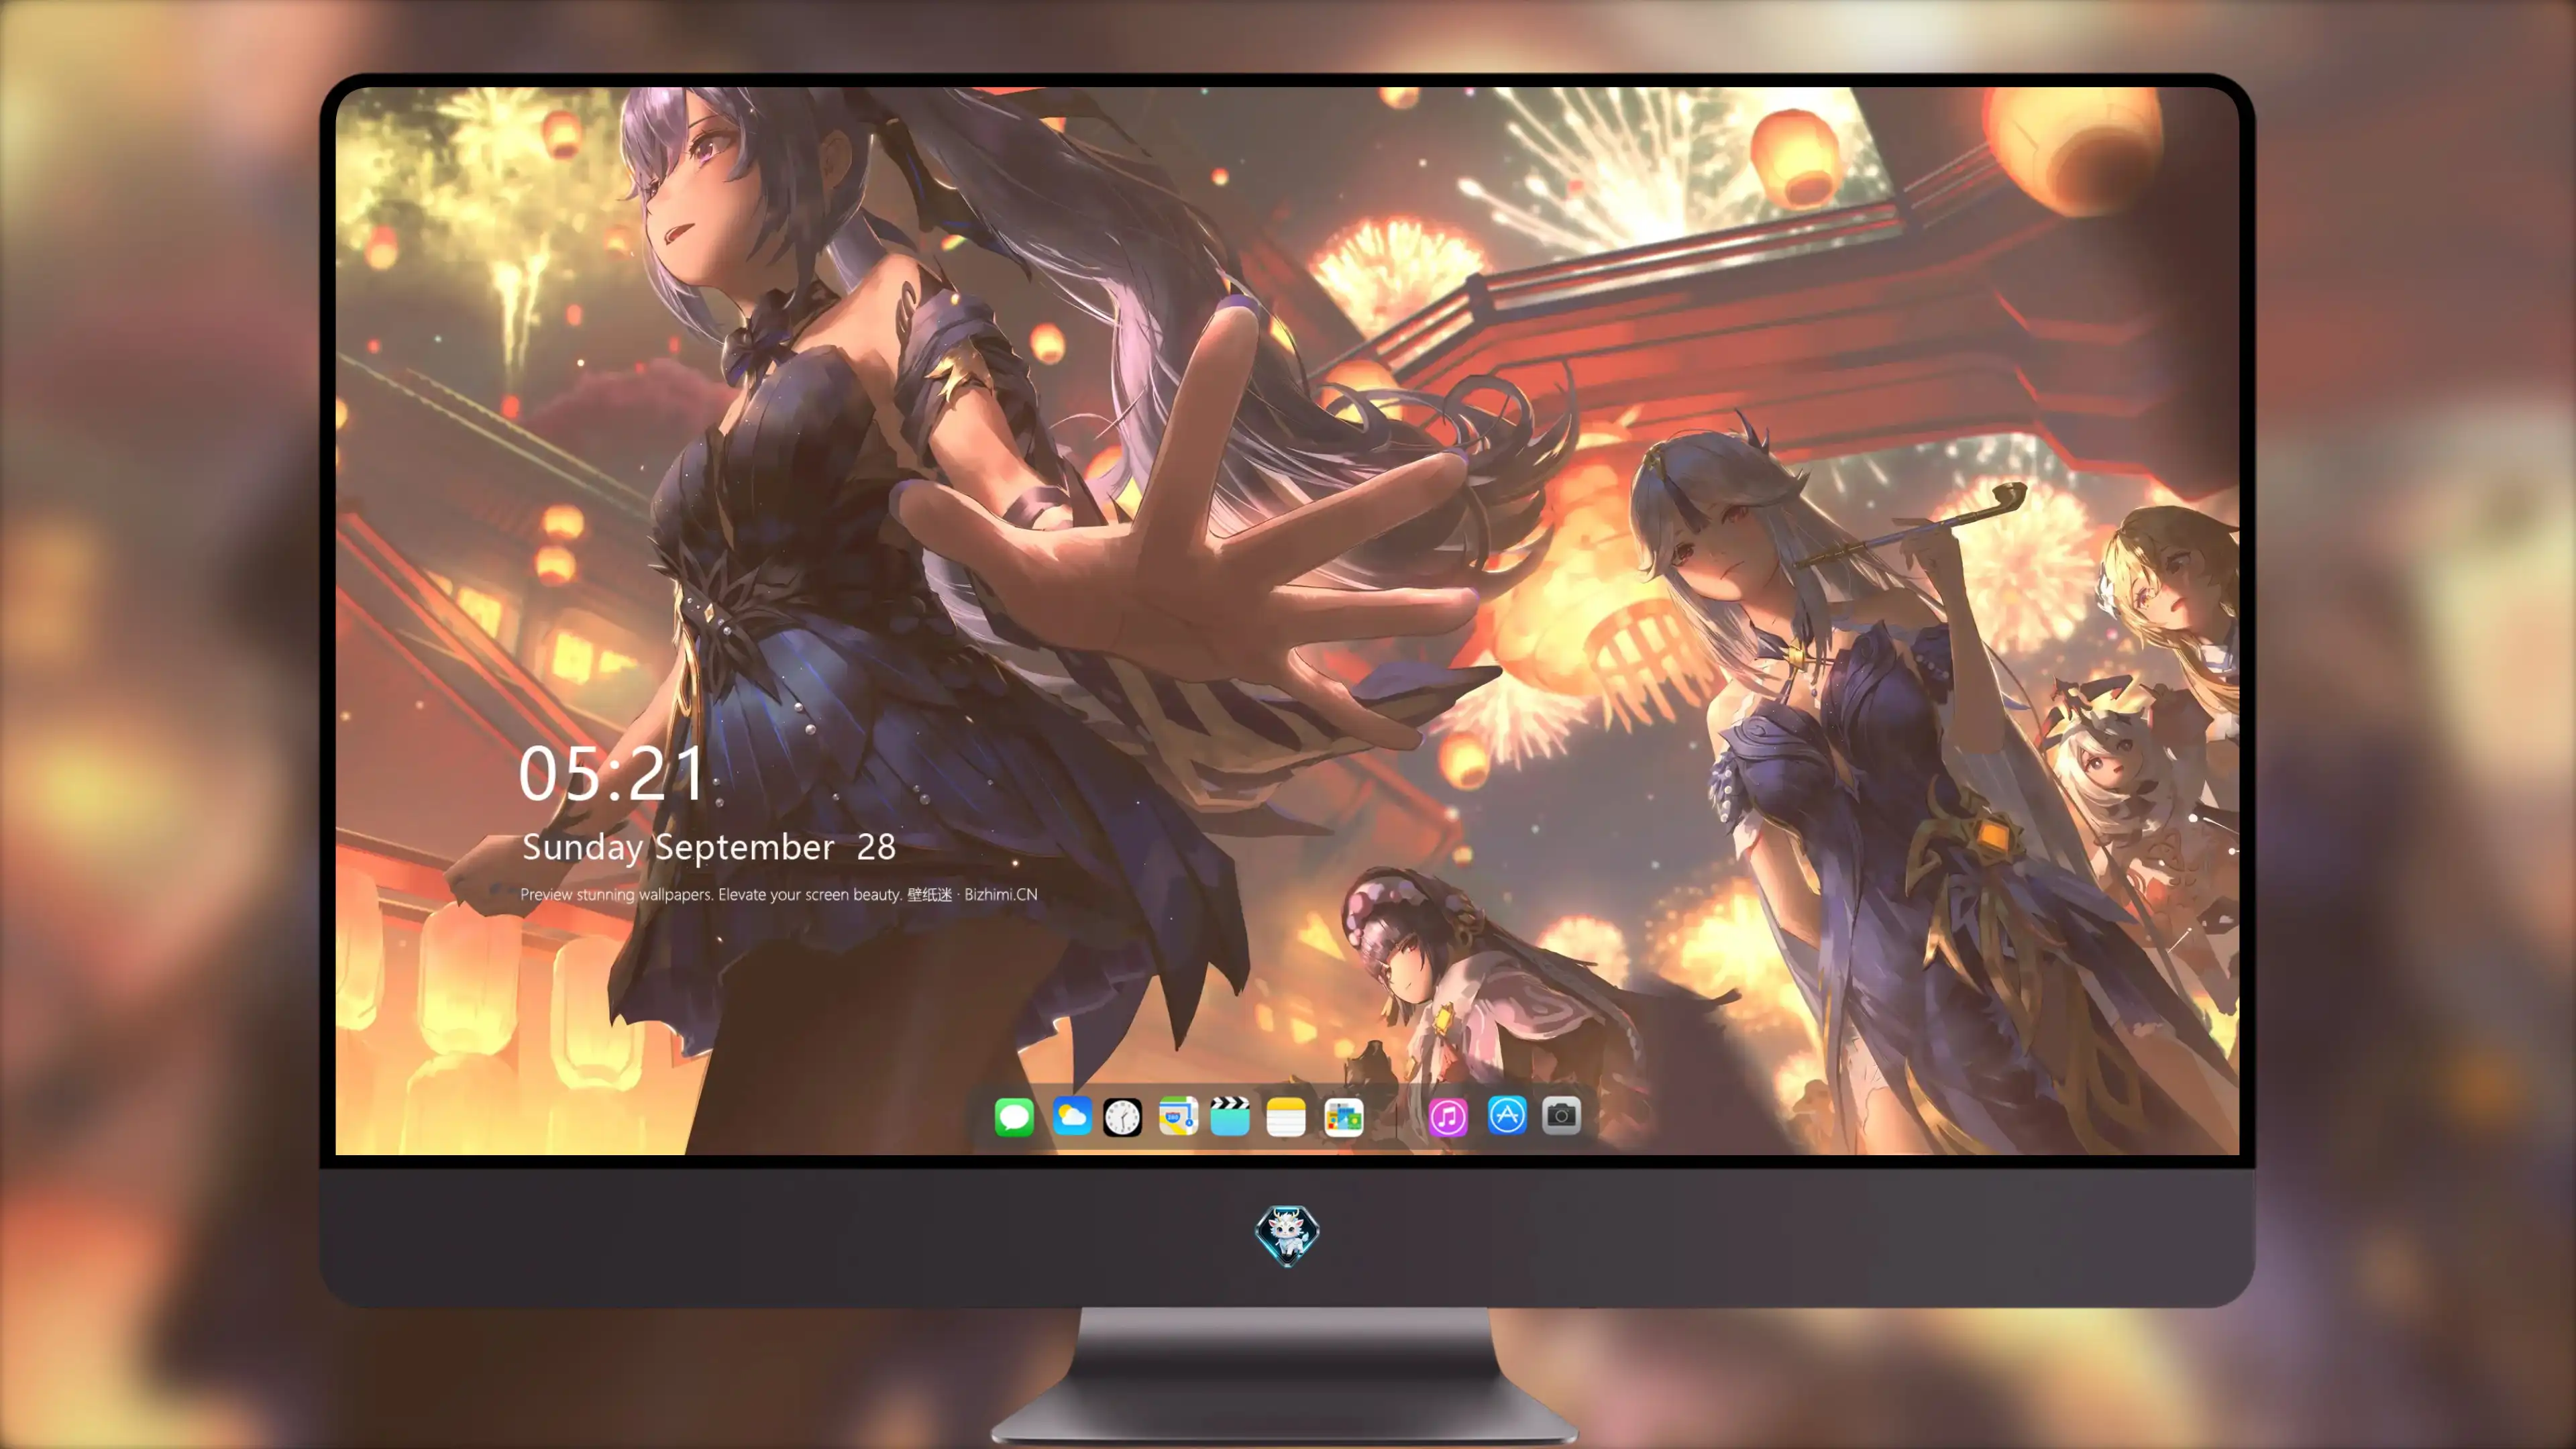Open the Clock app in the dock
Viewport: 2576px width, 1449px height.
tap(1122, 1117)
